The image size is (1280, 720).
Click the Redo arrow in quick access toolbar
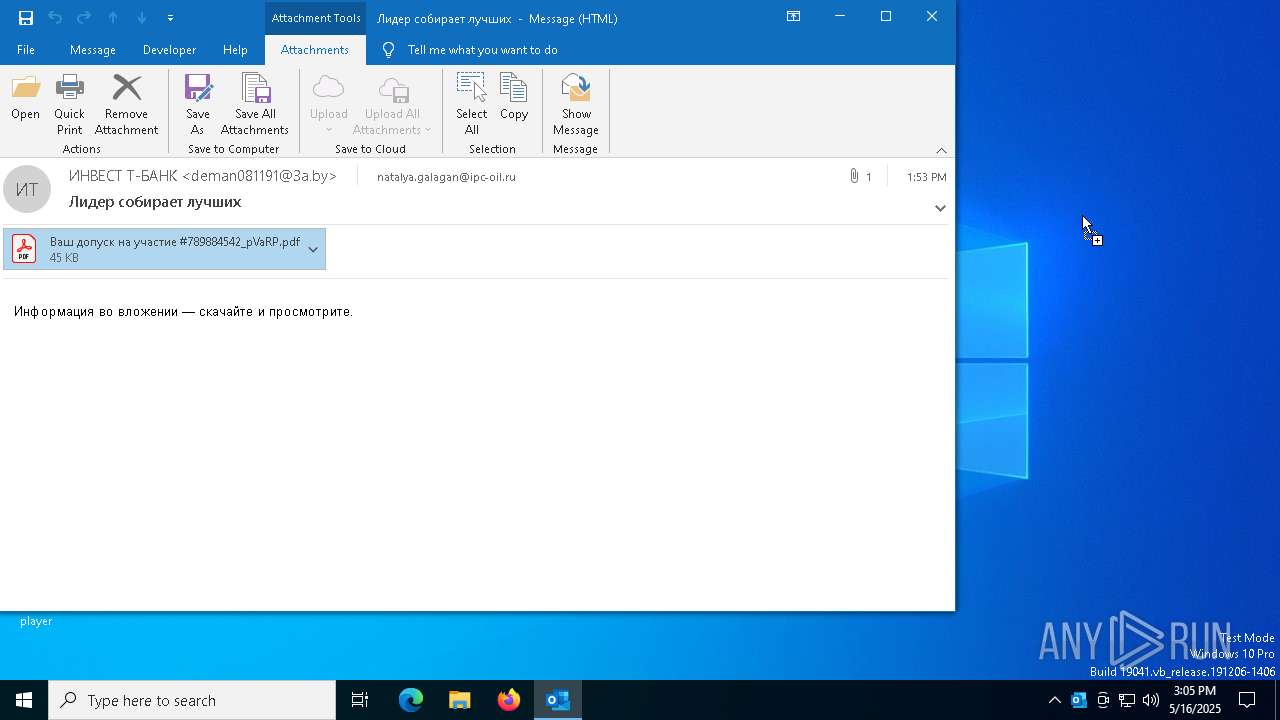pos(84,17)
